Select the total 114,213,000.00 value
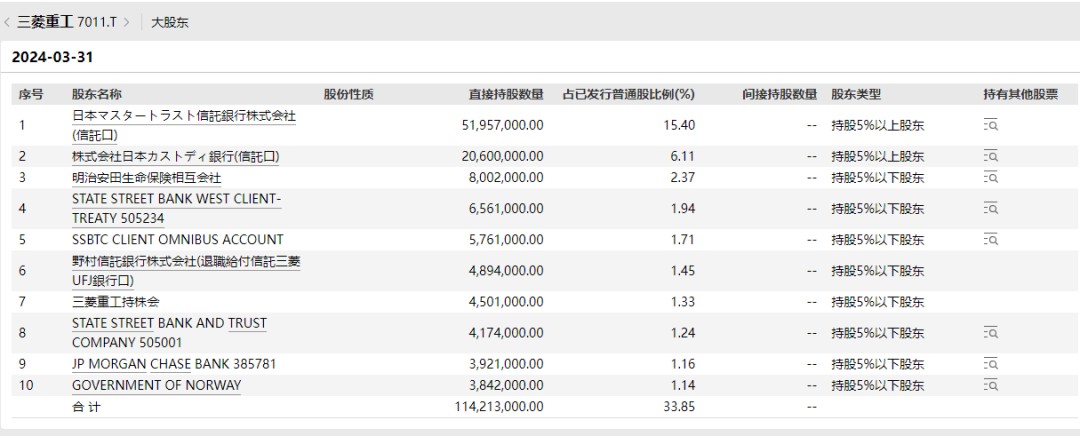Image resolution: width=1080 pixels, height=436 pixels. (x=499, y=406)
